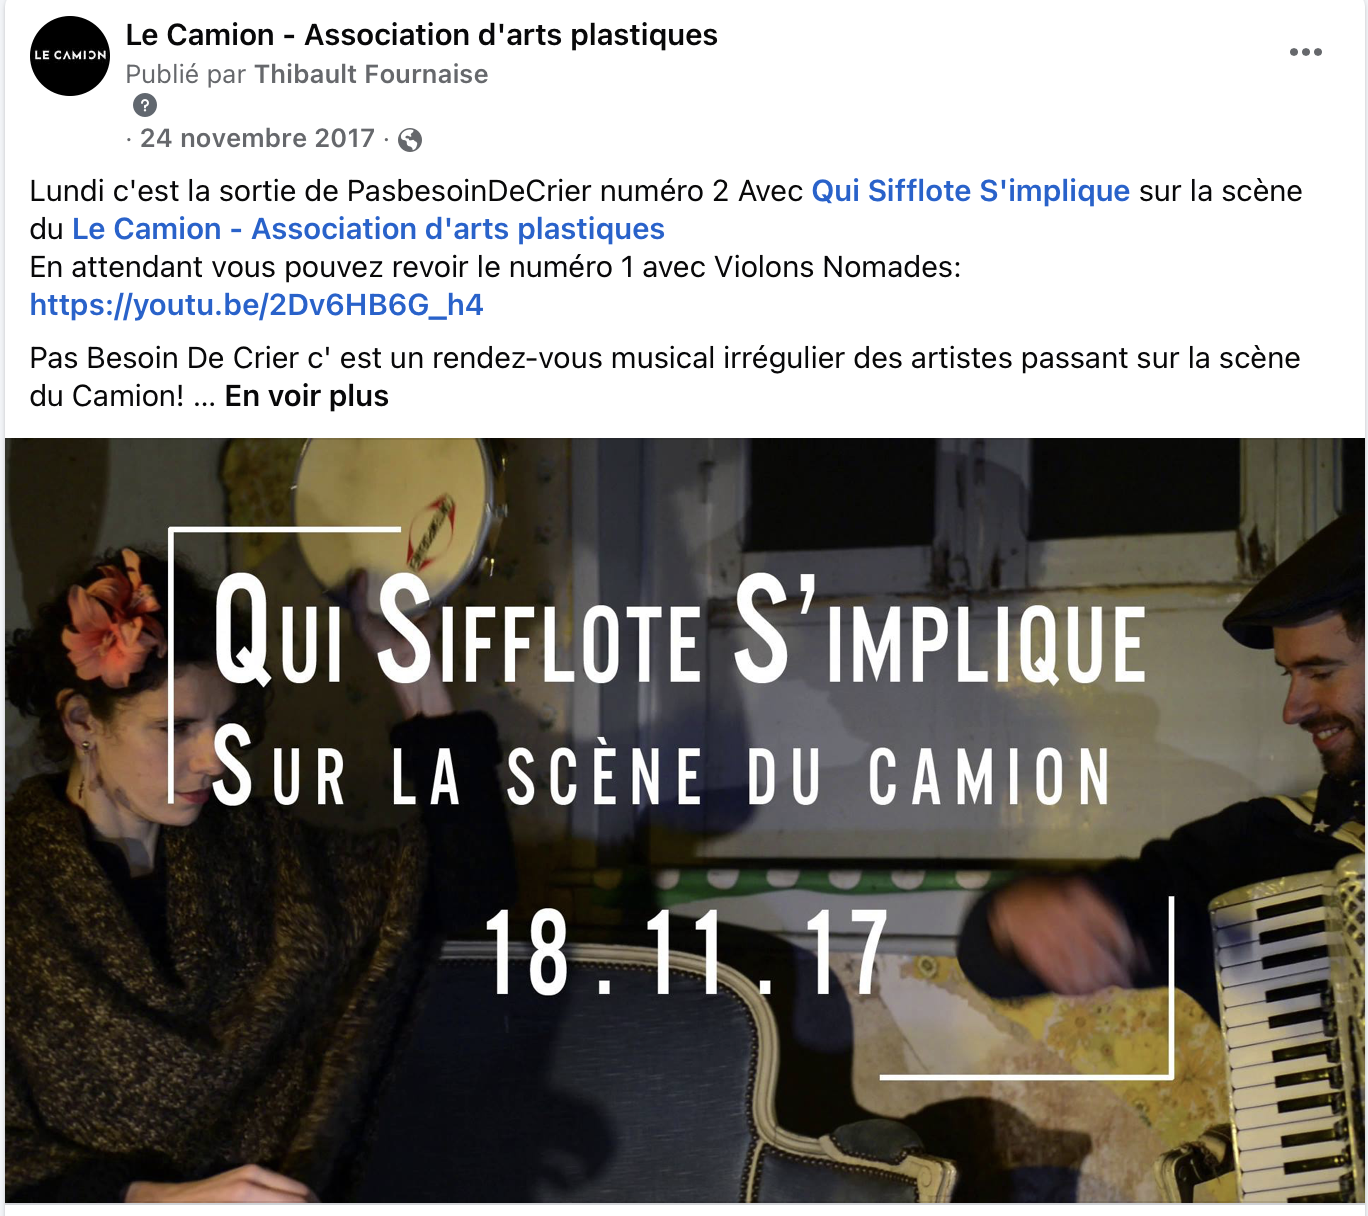Click the Le Camion round profile logo

point(70,56)
